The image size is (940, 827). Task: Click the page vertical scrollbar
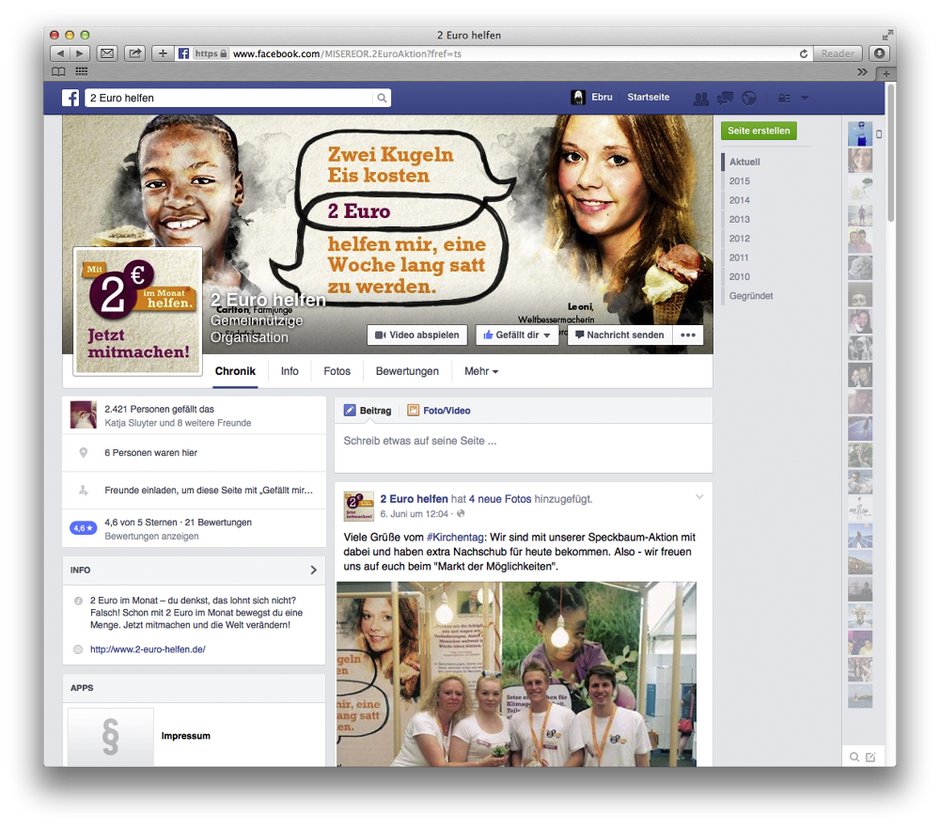click(891, 153)
